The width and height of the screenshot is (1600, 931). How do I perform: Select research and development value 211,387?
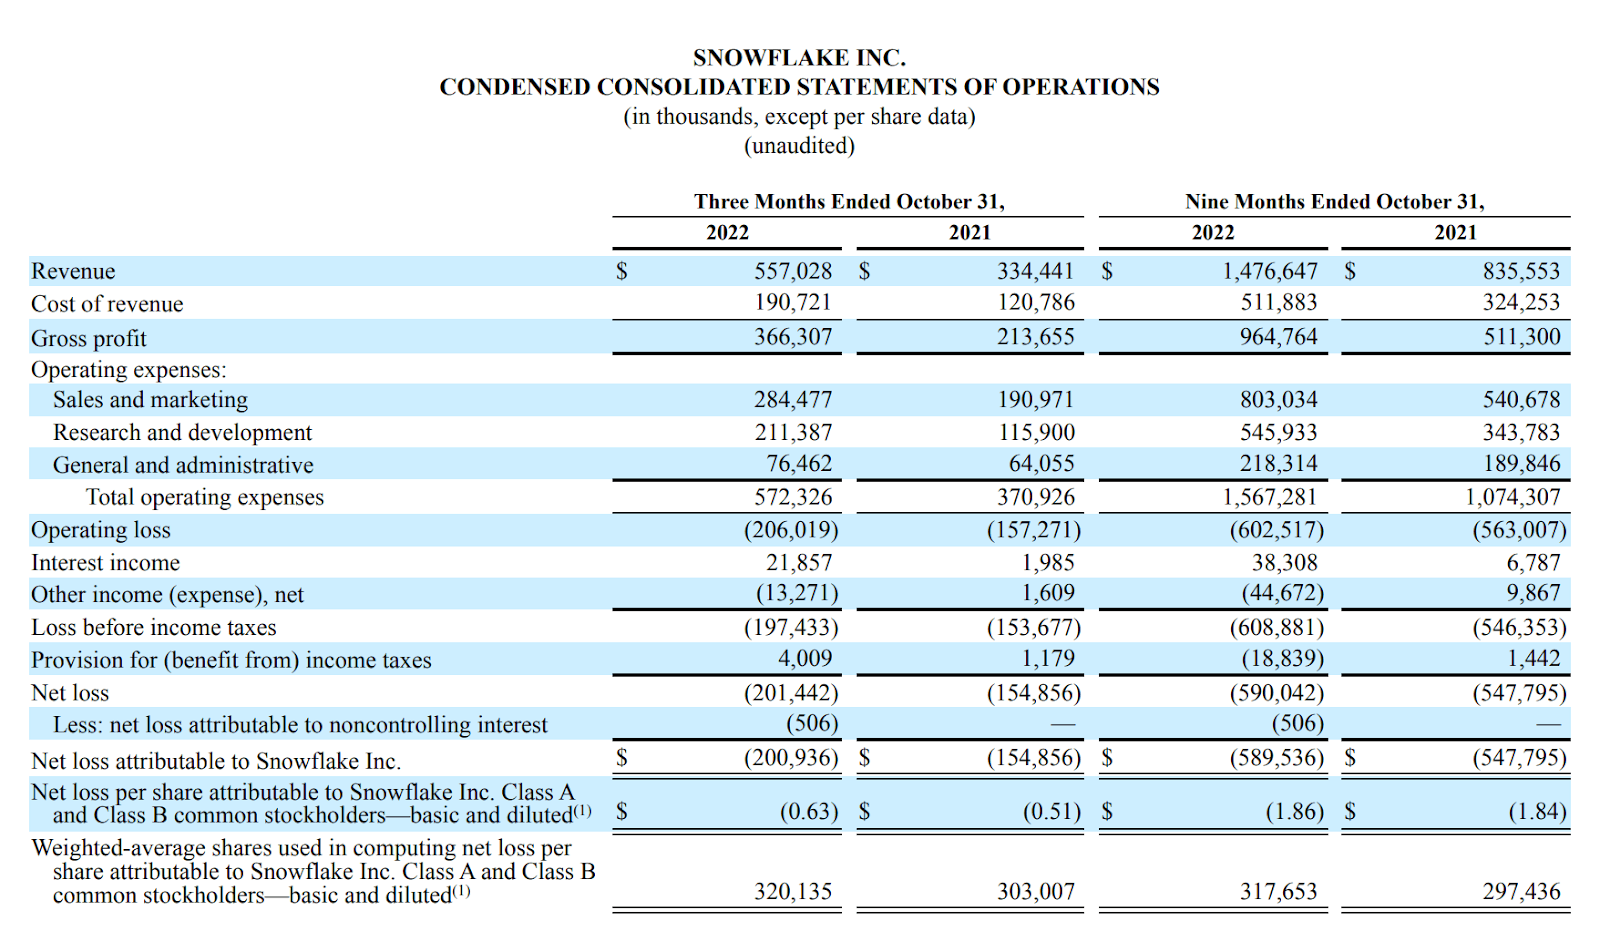[793, 432]
